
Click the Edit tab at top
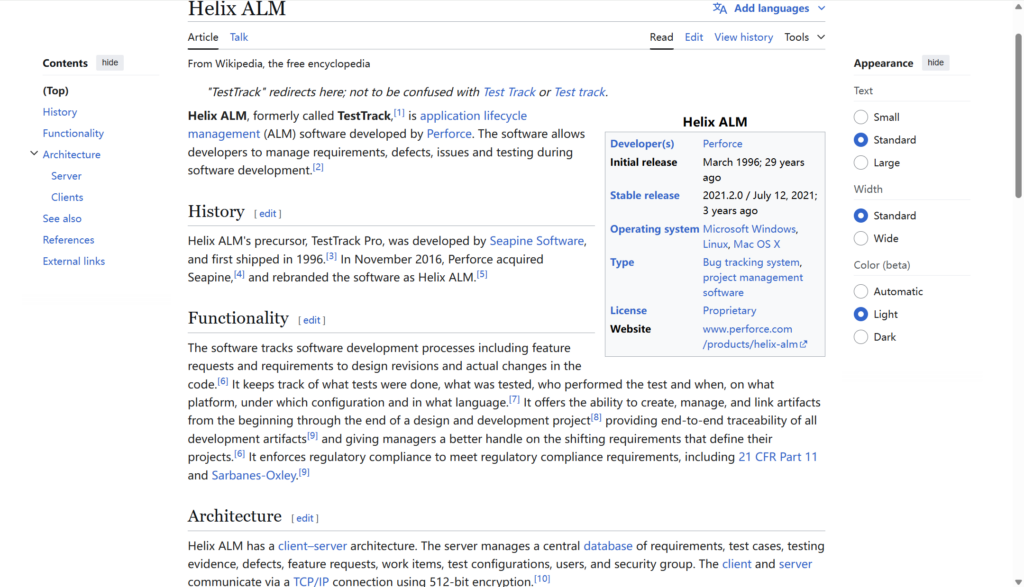coord(694,37)
